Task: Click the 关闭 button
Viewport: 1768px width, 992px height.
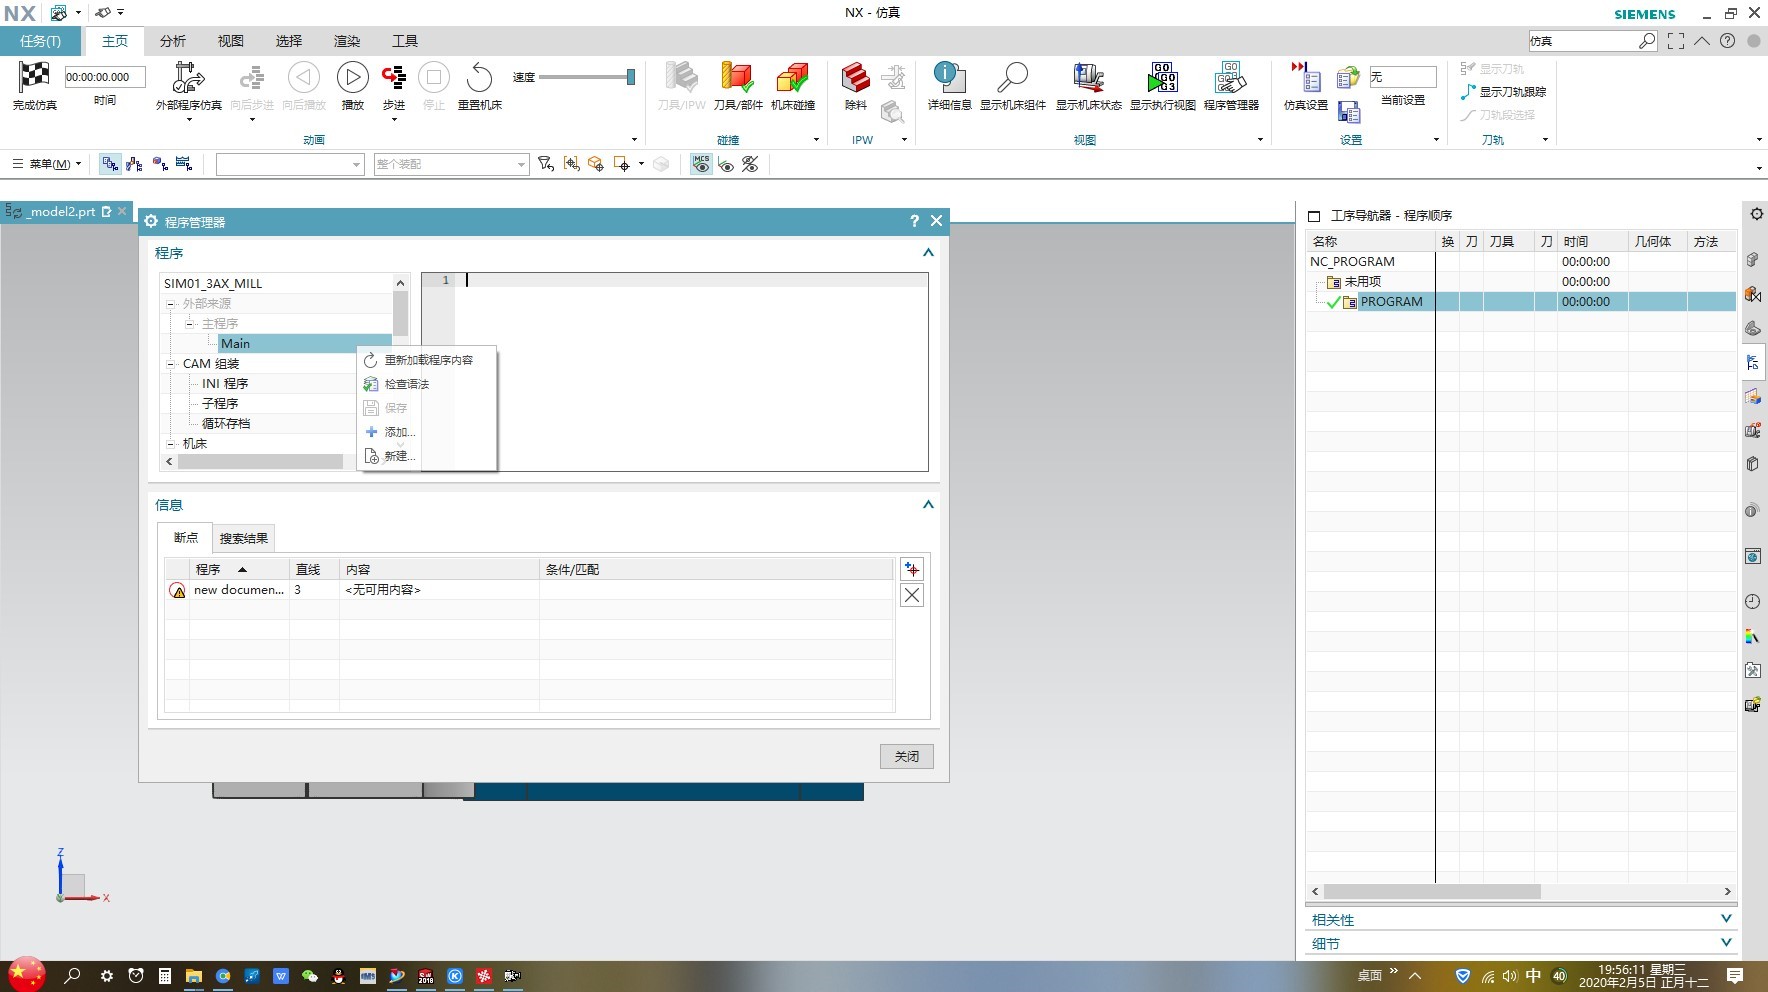Action: 907,756
